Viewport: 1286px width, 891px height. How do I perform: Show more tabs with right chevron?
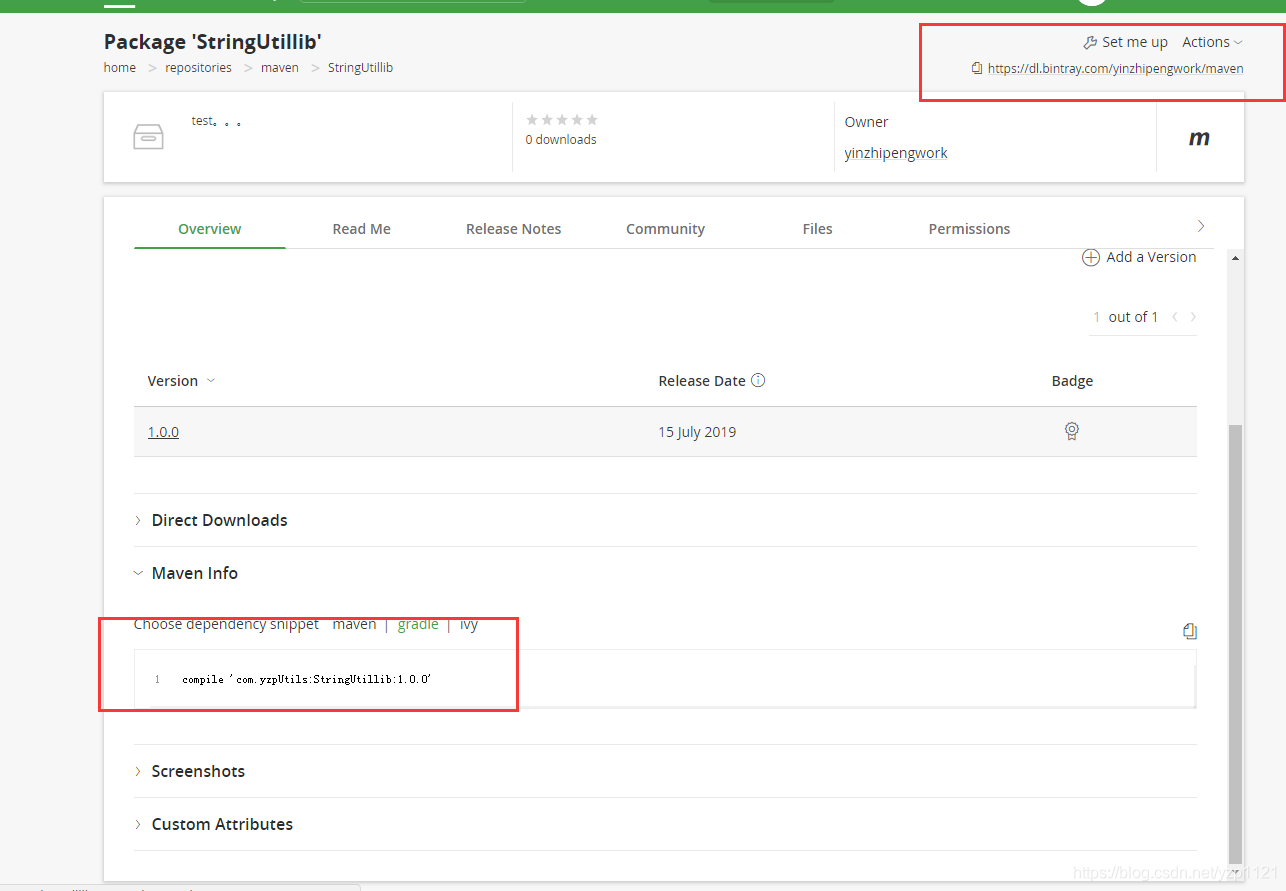(x=1201, y=225)
